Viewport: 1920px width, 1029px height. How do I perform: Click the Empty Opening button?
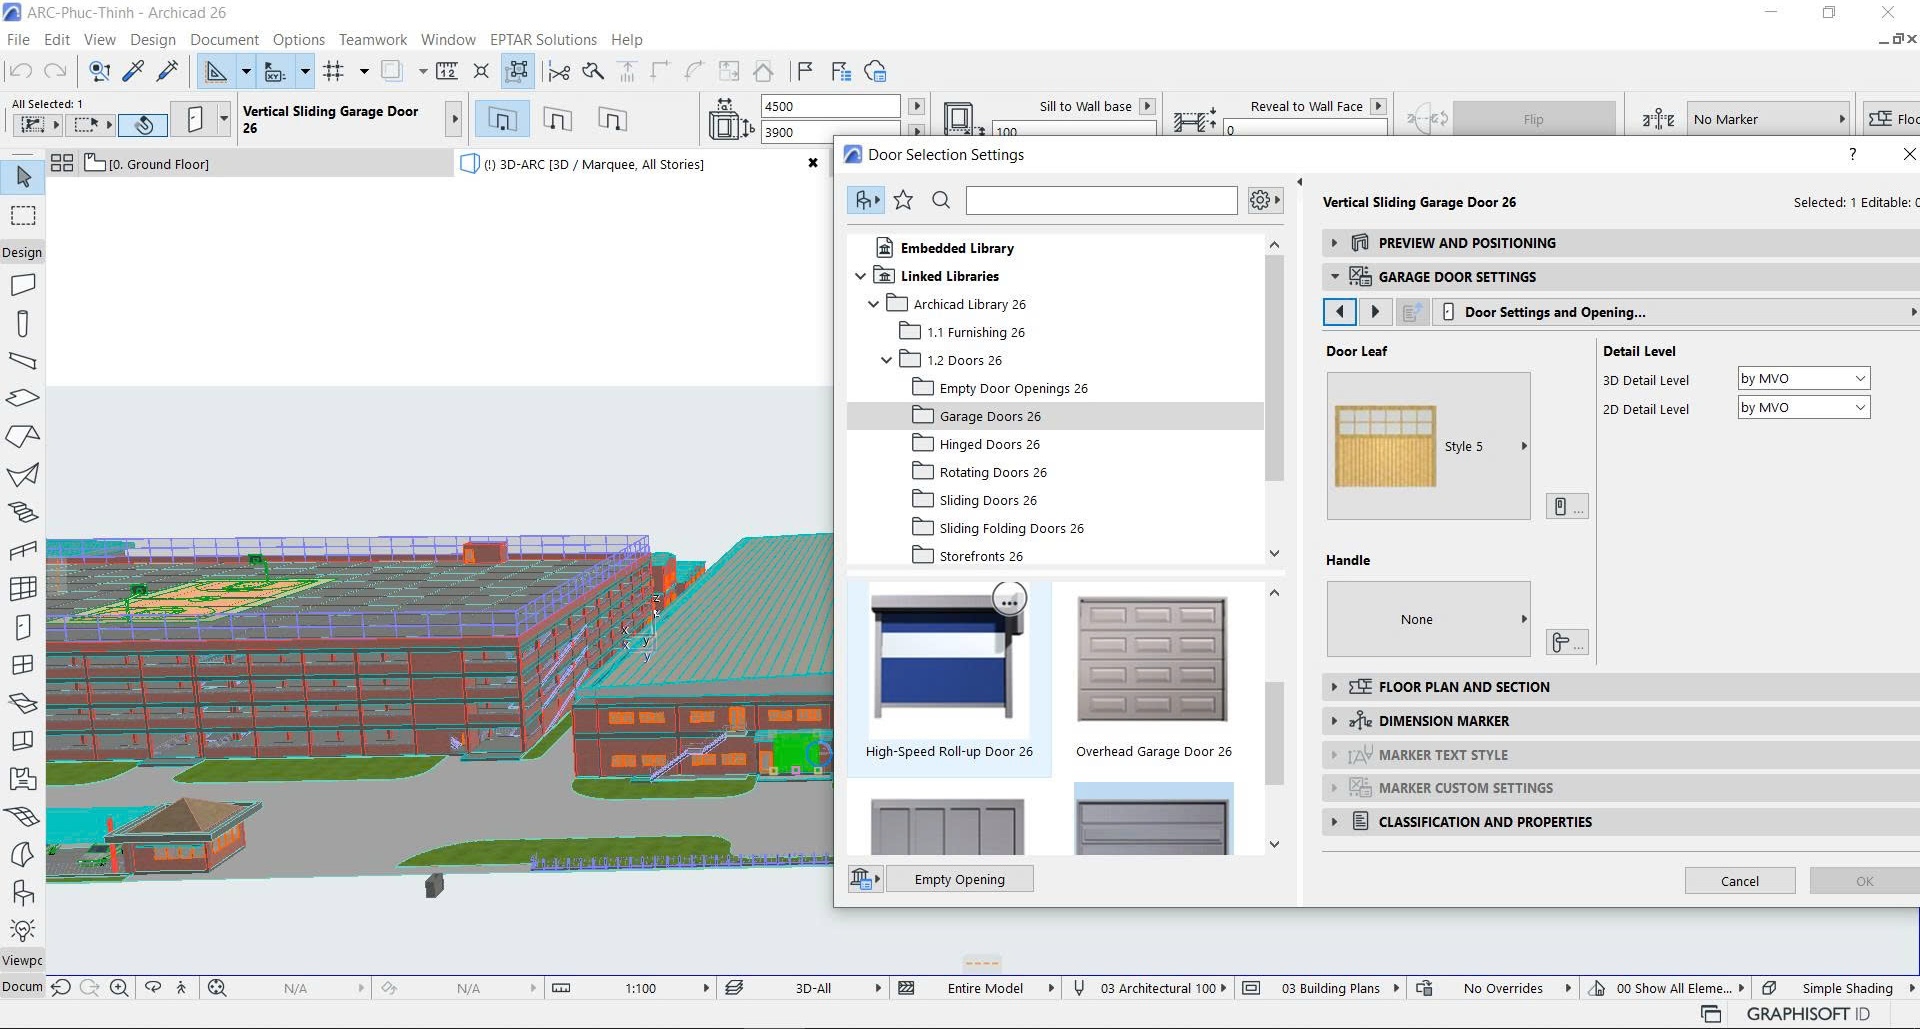(959, 879)
